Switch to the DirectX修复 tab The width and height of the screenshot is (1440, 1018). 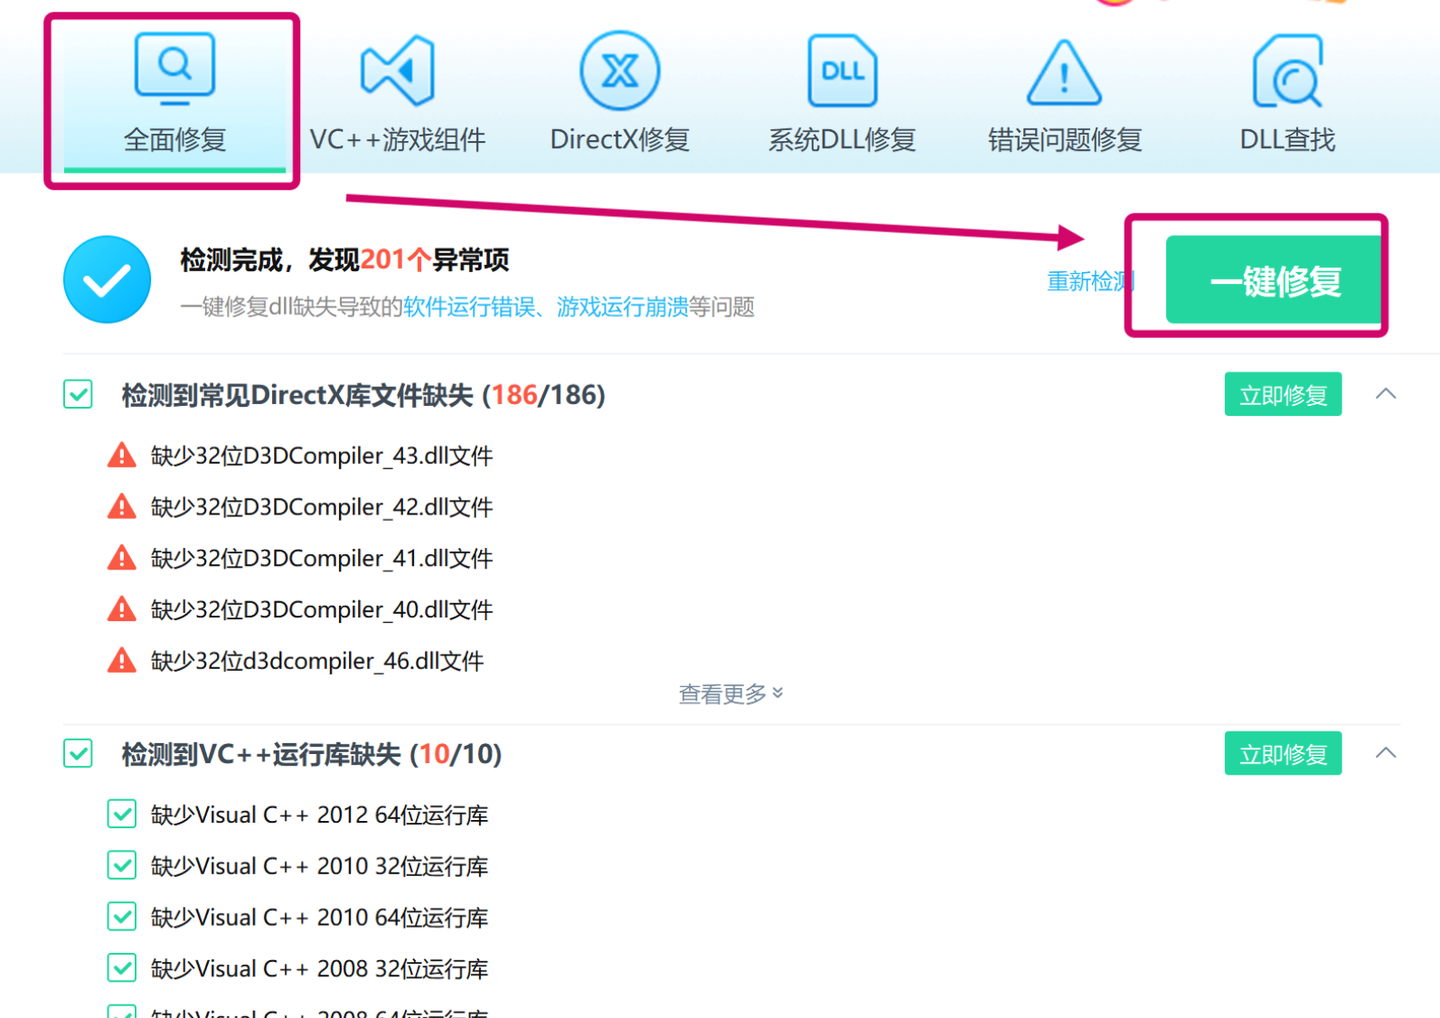pyautogui.click(x=619, y=138)
